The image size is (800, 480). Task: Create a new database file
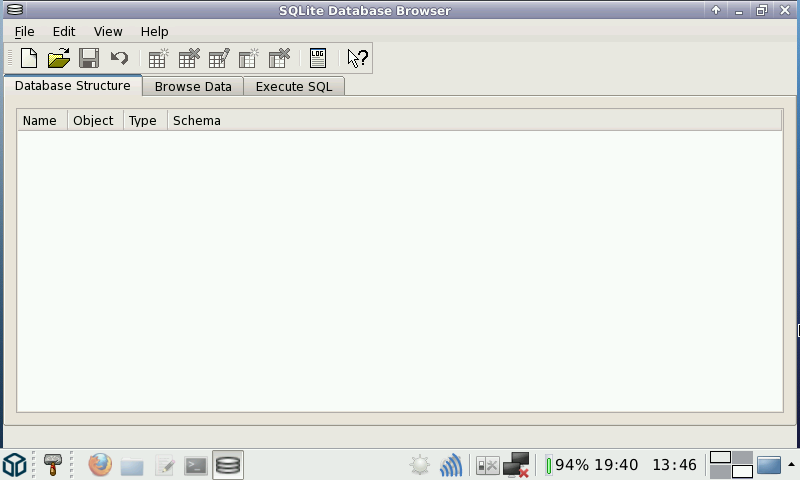[29, 58]
